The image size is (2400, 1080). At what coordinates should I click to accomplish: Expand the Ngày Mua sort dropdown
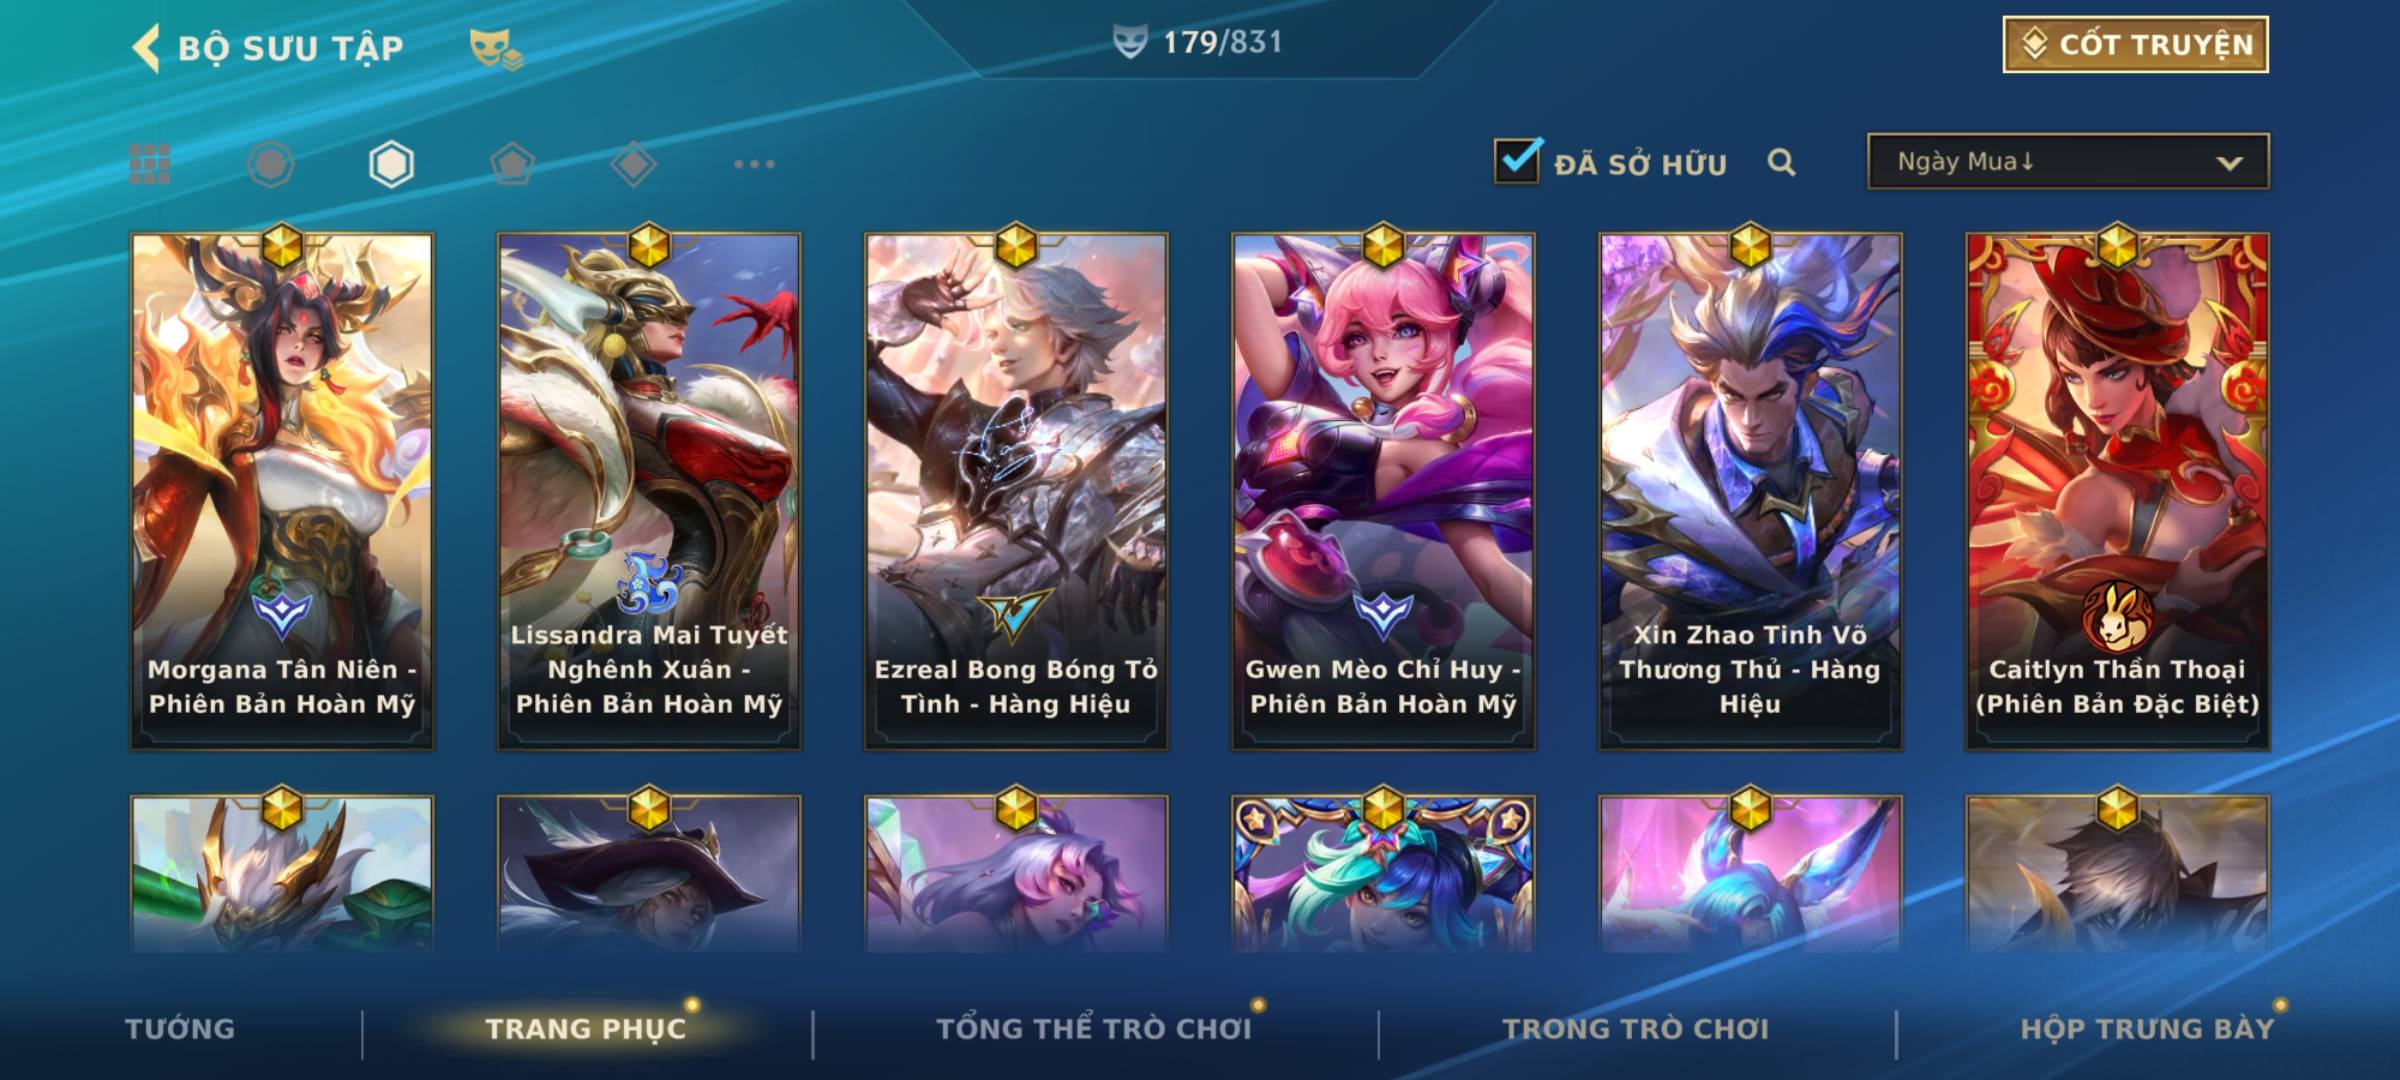click(x=2068, y=161)
